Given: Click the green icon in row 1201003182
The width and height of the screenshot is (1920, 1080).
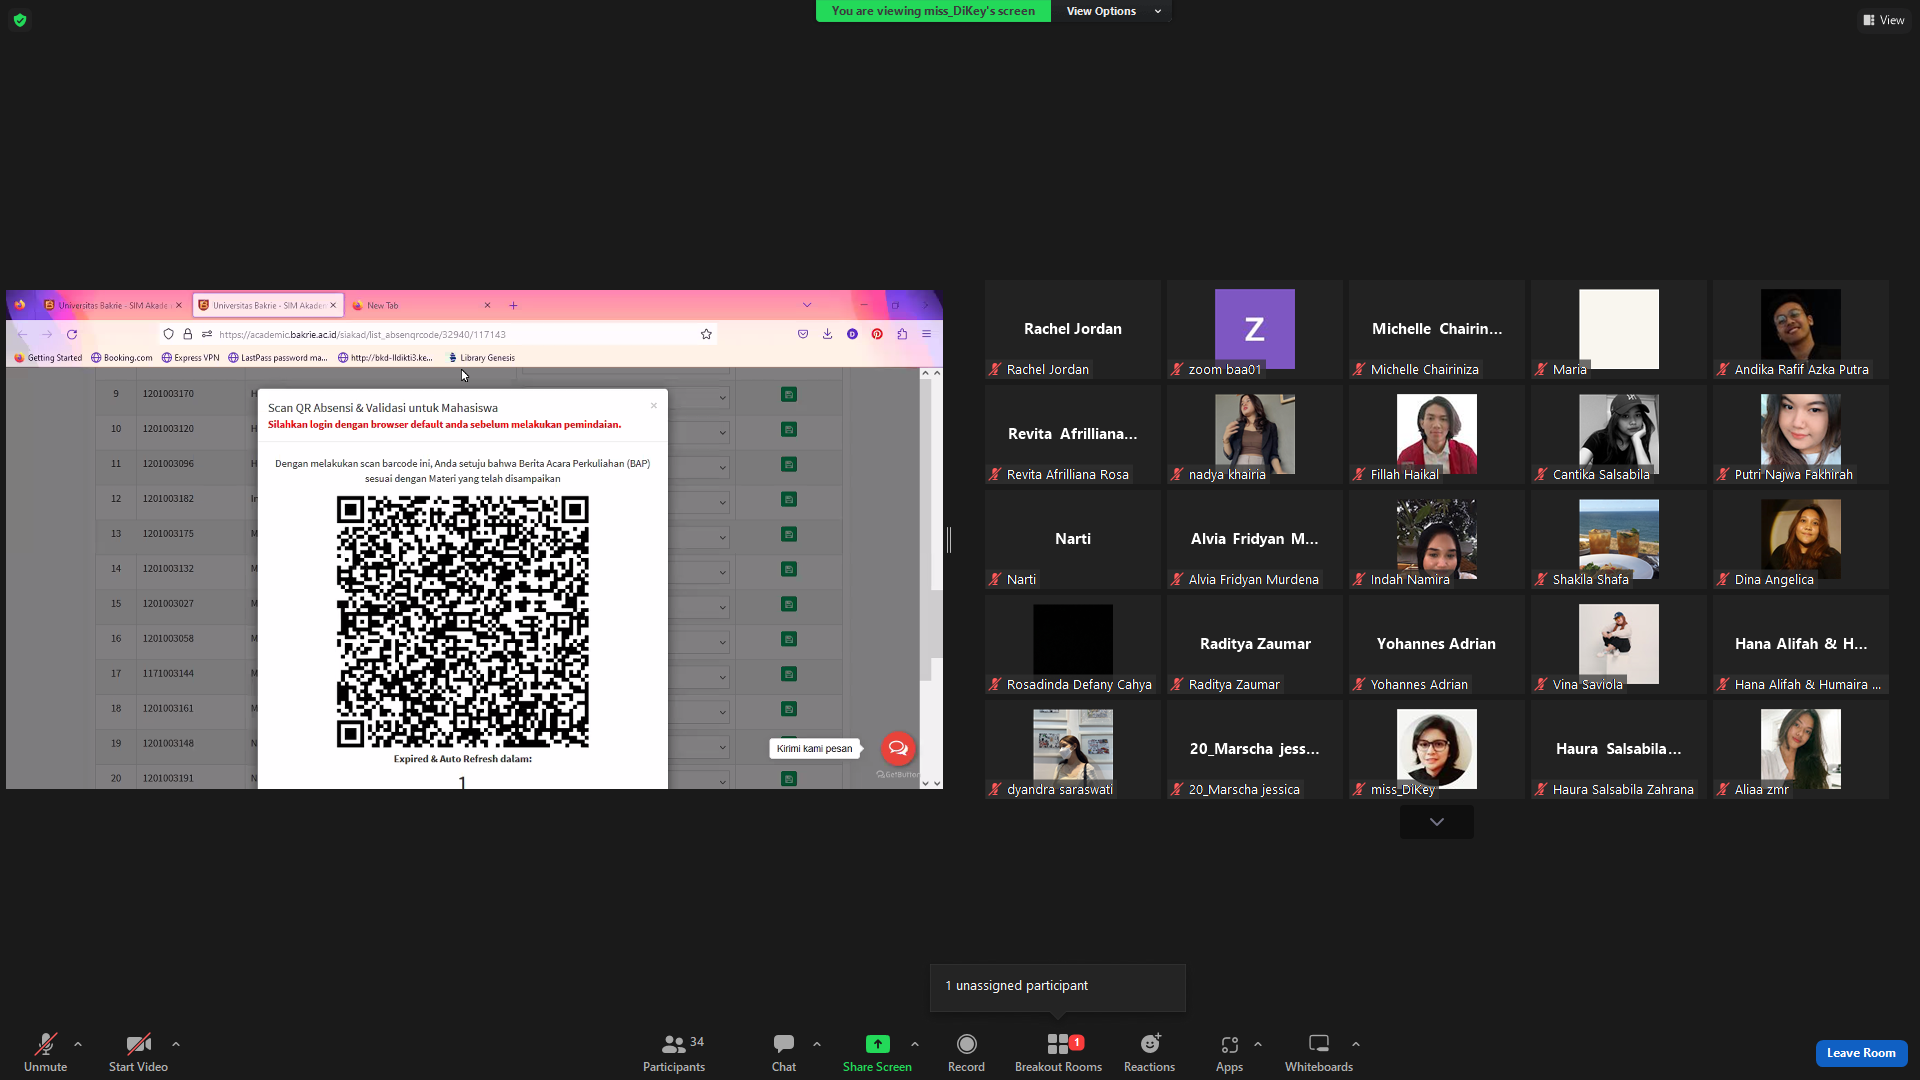Looking at the screenshot, I should click(789, 500).
